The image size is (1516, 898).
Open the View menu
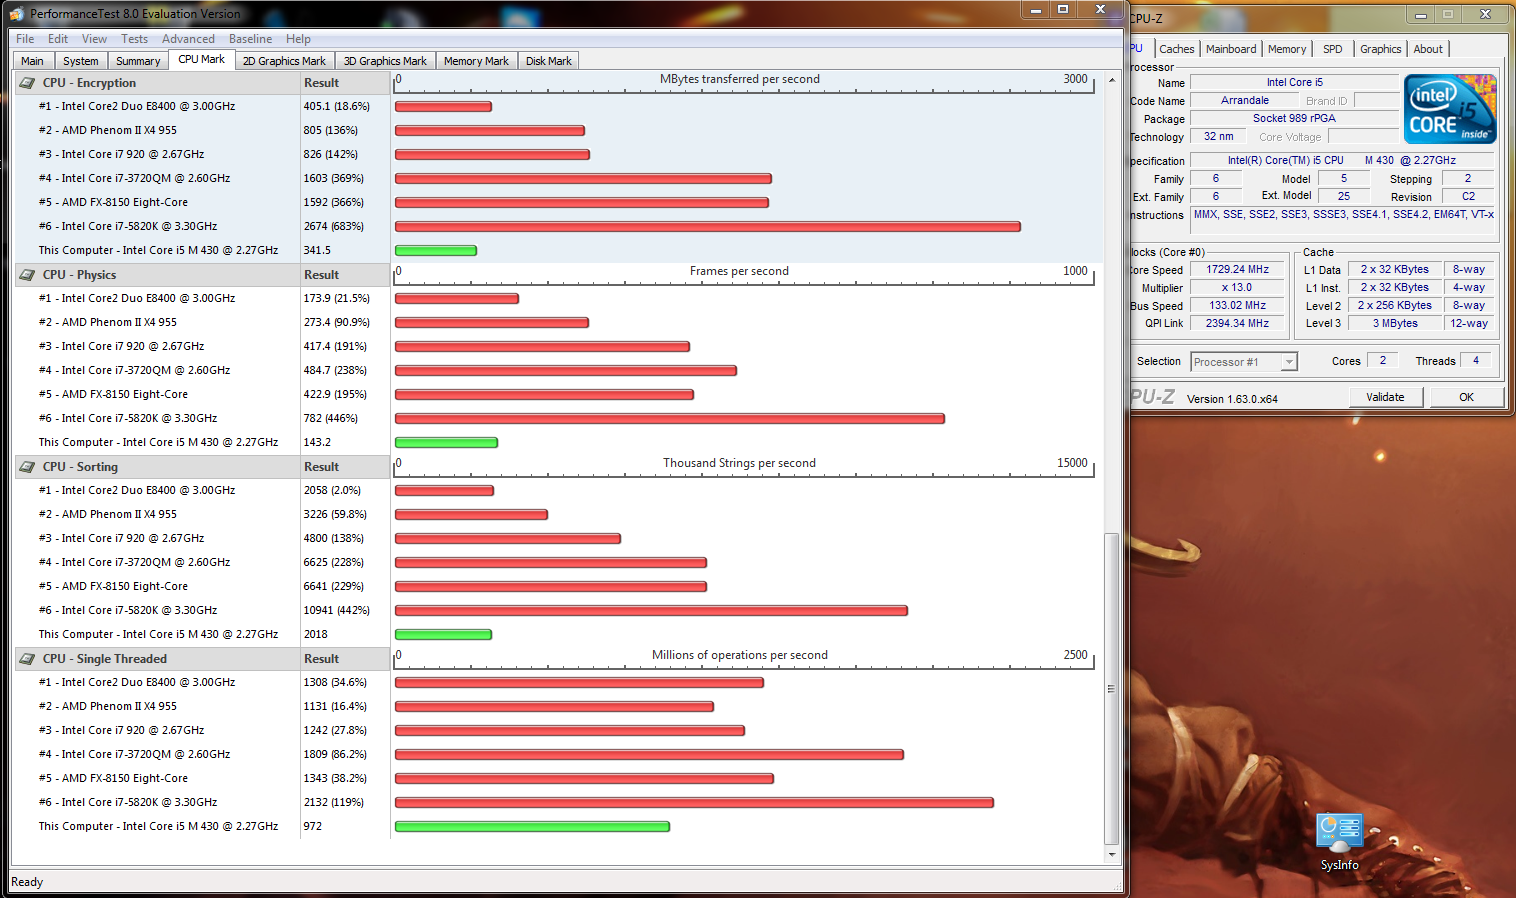pyautogui.click(x=94, y=39)
